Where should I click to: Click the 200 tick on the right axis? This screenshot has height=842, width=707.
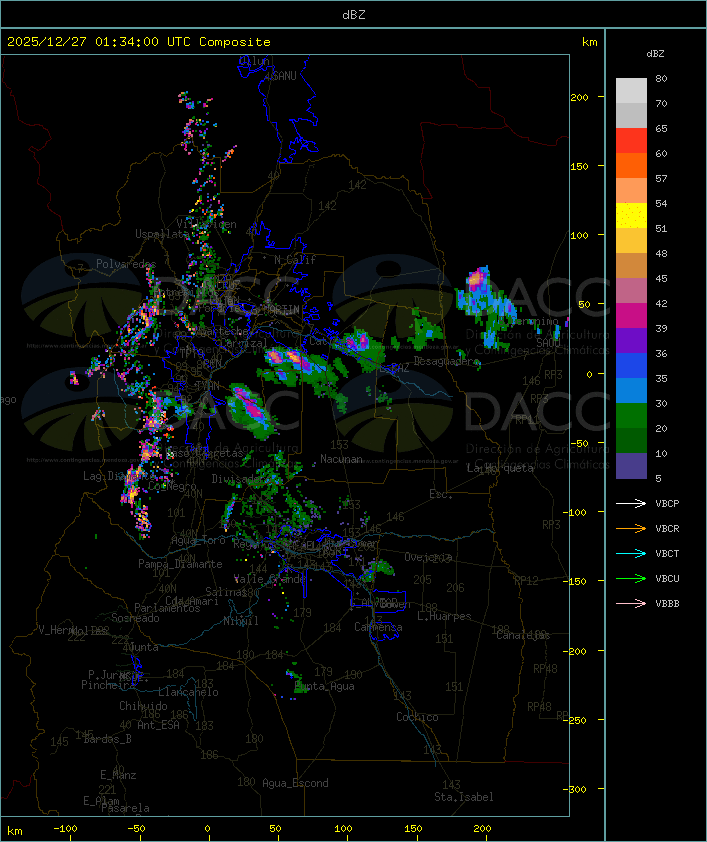pos(579,97)
